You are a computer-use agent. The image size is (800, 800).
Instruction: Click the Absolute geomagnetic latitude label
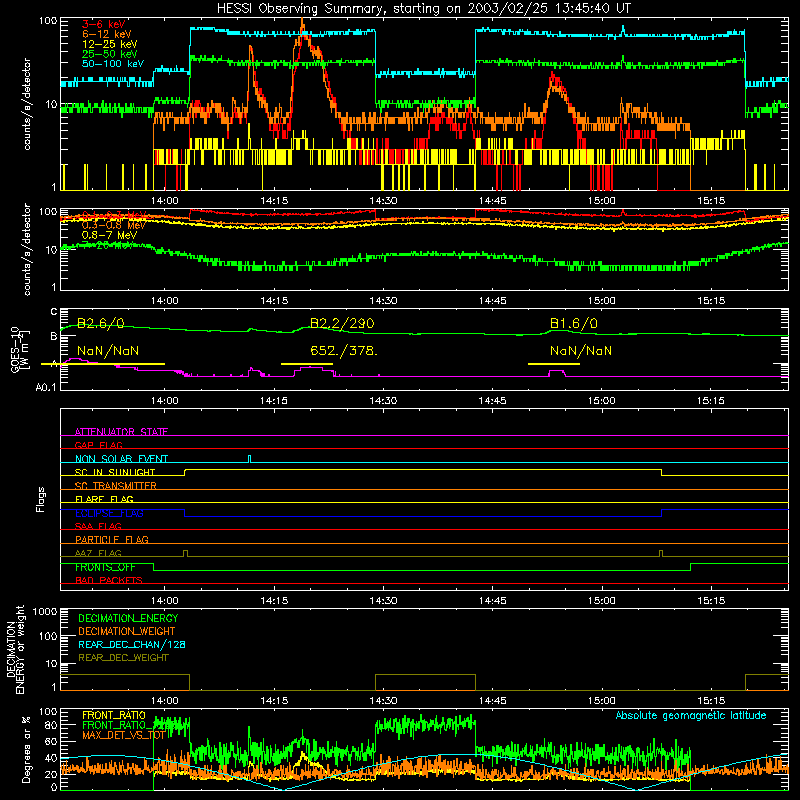click(691, 716)
